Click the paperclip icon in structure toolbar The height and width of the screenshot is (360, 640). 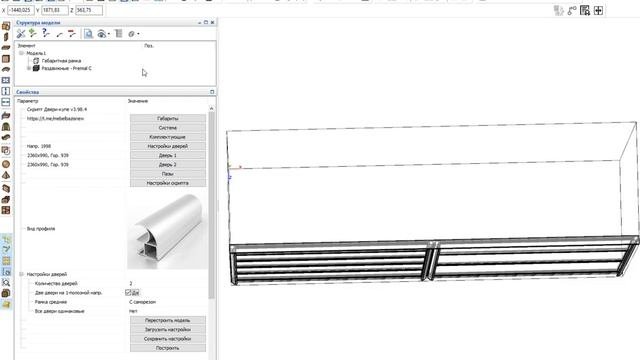[131, 34]
